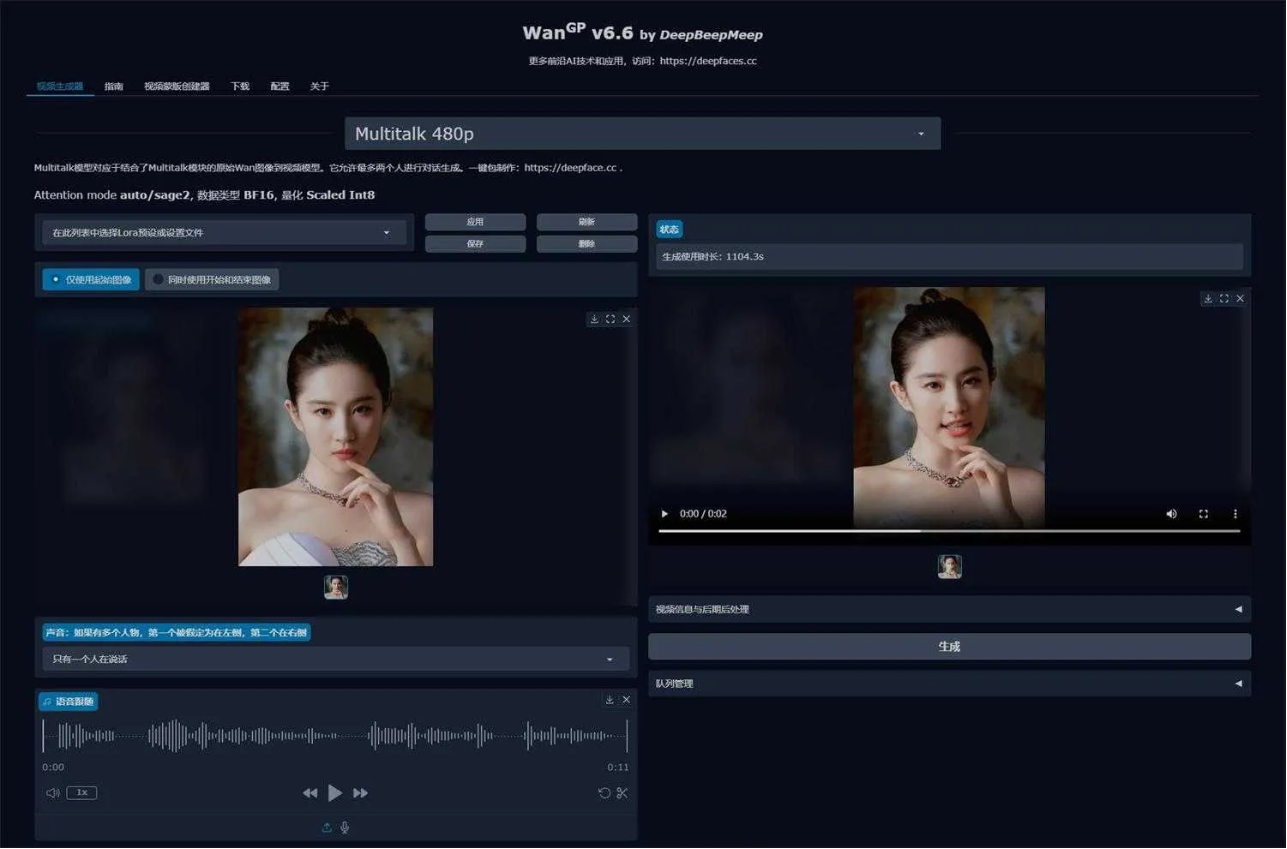
Task: Select the 仅使用起始图像 radio option
Action: click(90, 280)
